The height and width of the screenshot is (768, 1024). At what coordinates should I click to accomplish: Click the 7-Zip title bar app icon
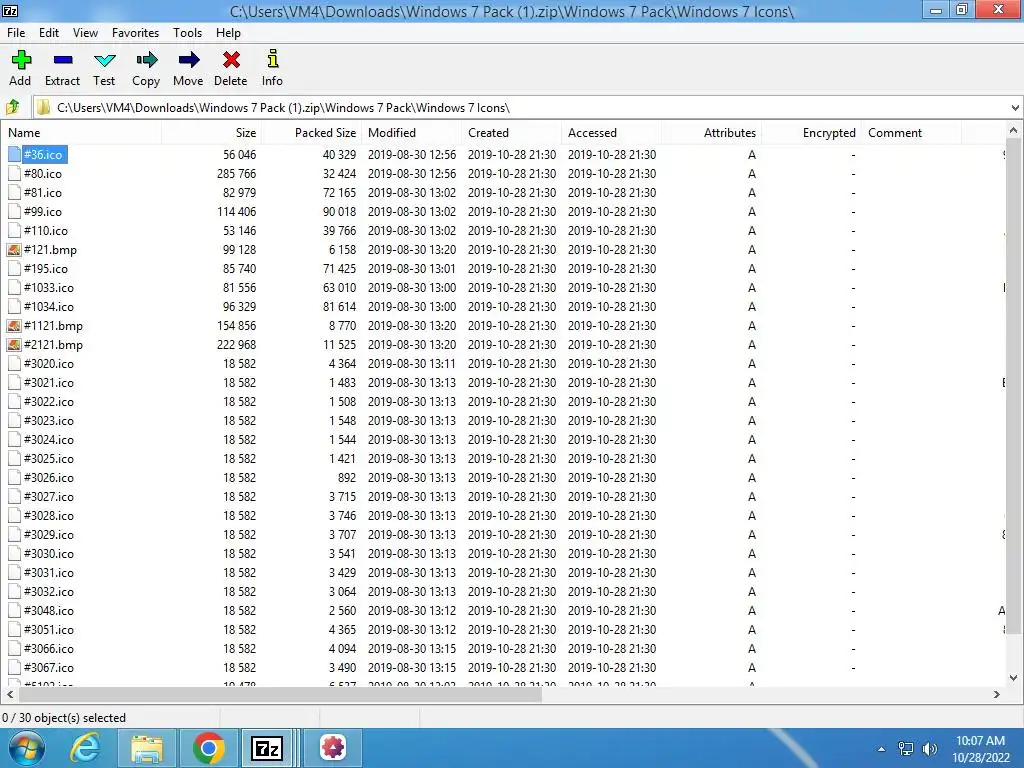10,10
